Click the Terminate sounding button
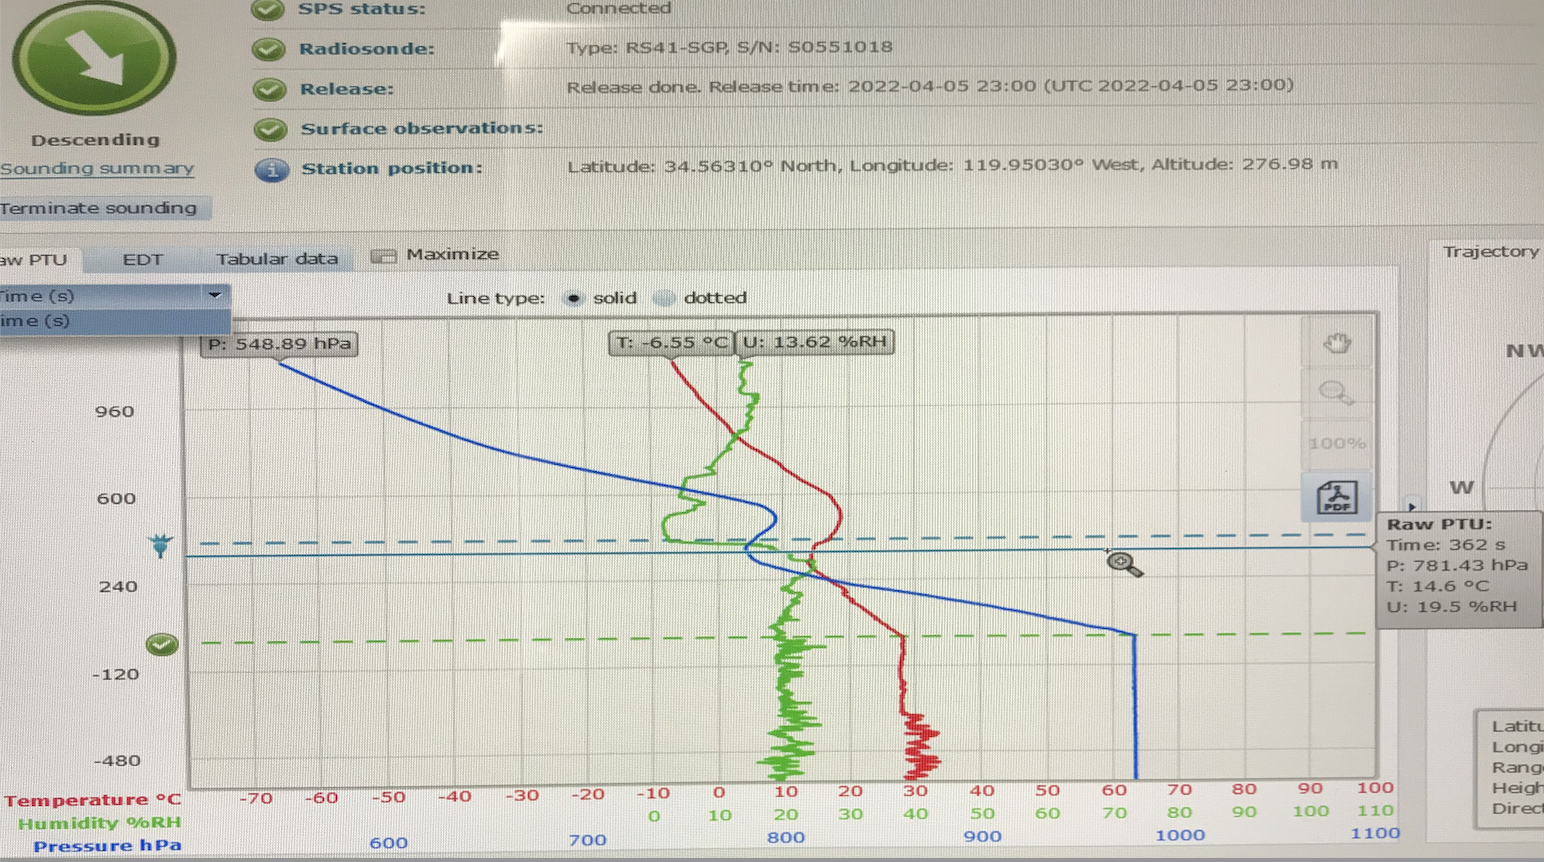Screen dimensions: 1544x862 point(100,208)
